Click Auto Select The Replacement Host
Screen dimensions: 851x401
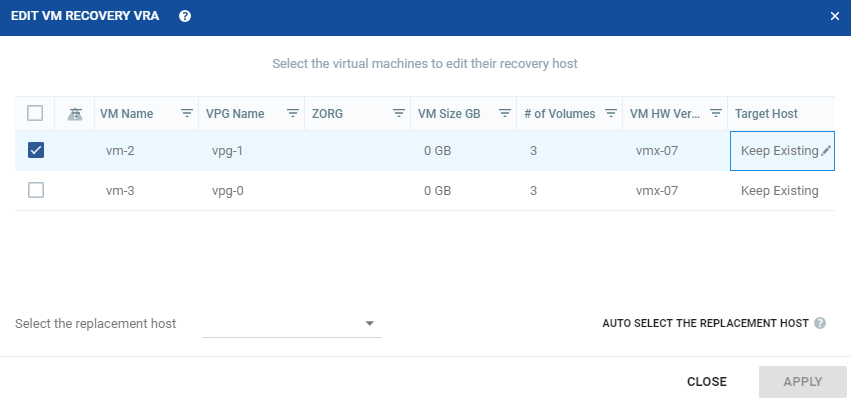pyautogui.click(x=705, y=323)
